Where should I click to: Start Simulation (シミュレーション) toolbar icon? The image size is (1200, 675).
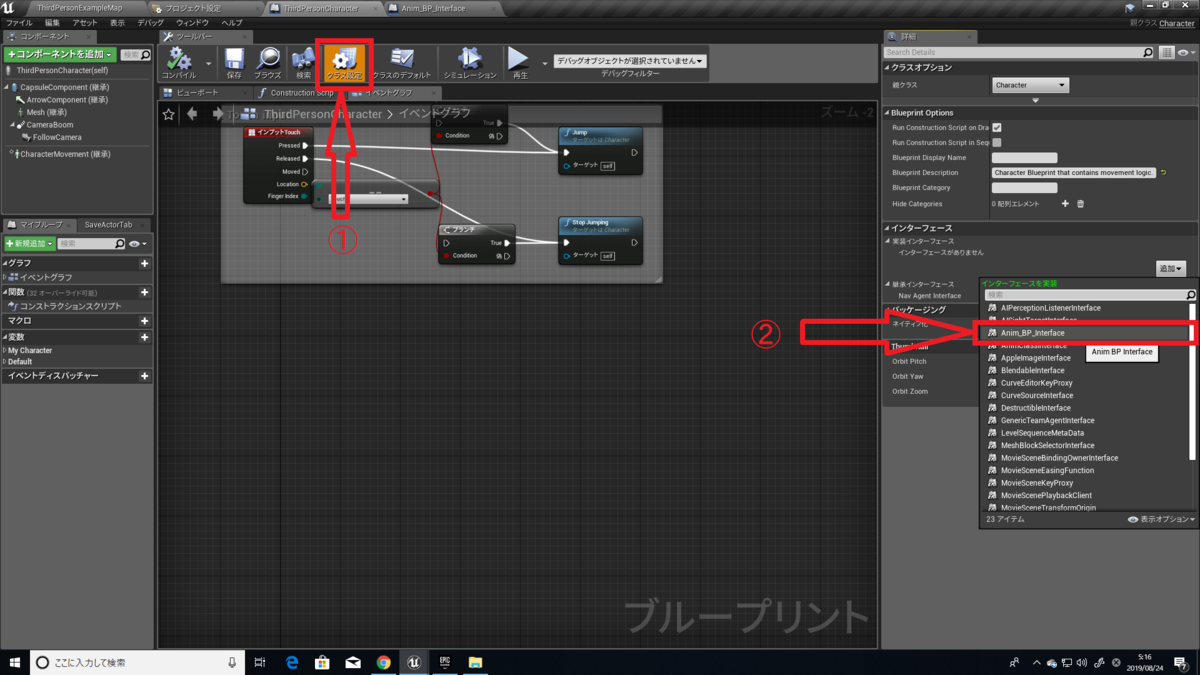click(470, 62)
